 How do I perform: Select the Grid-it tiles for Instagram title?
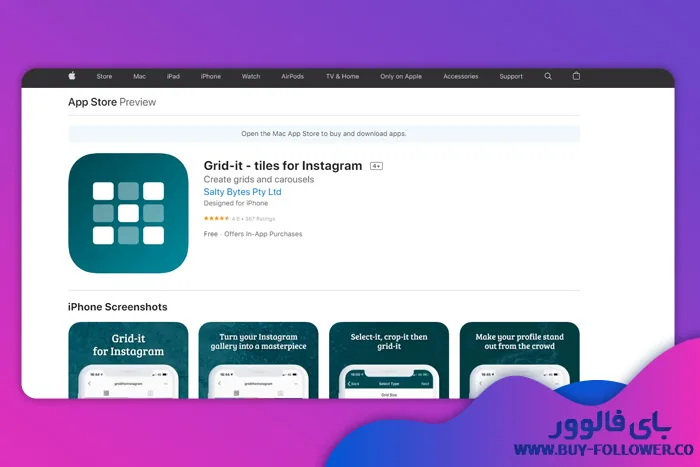[283, 166]
